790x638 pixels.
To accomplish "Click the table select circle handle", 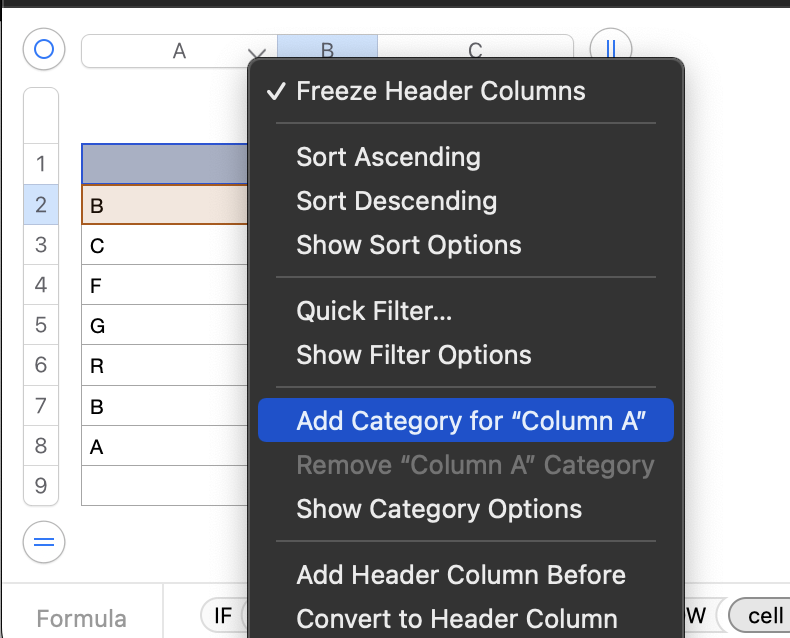I will 43,49.
